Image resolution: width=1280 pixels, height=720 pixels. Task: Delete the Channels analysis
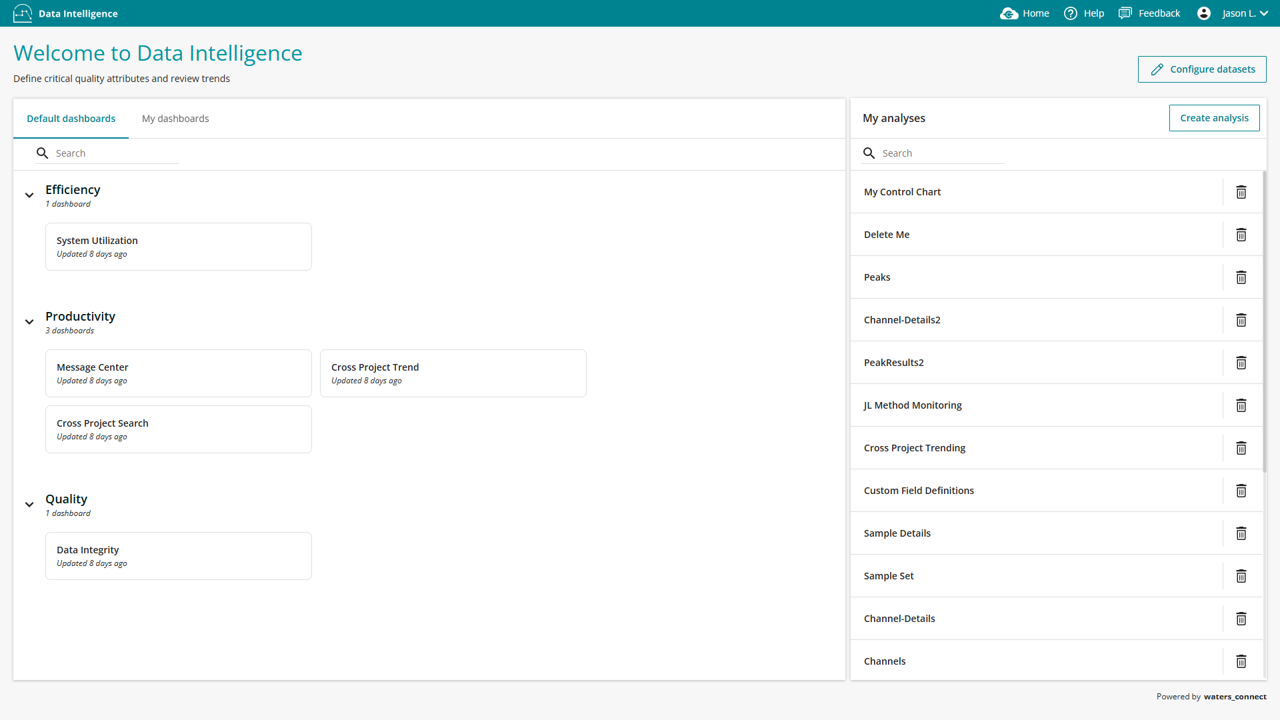[1241, 661]
